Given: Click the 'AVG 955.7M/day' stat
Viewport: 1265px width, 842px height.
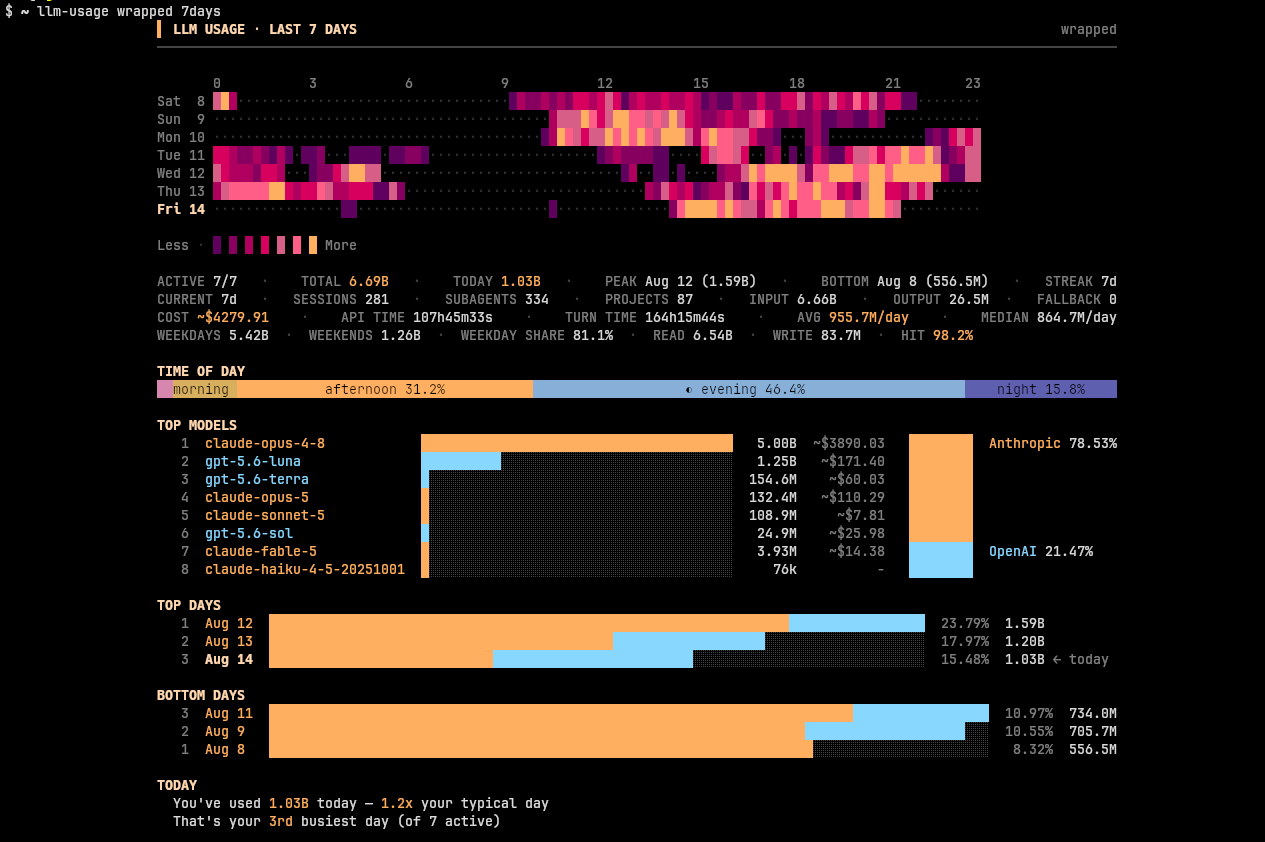Looking at the screenshot, I should [x=853, y=317].
